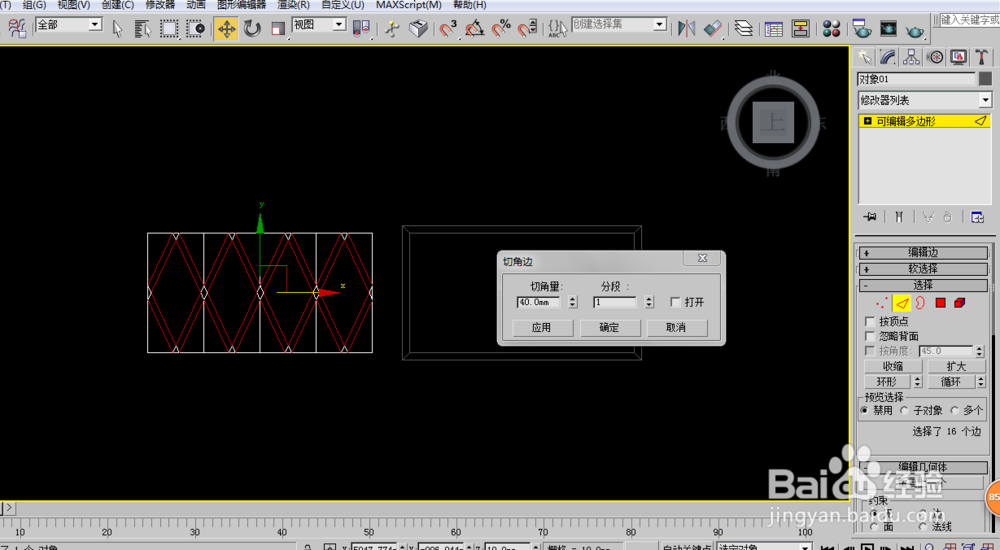Toggle the Spinner Snap tool
1000x550 pixels.
point(527,29)
